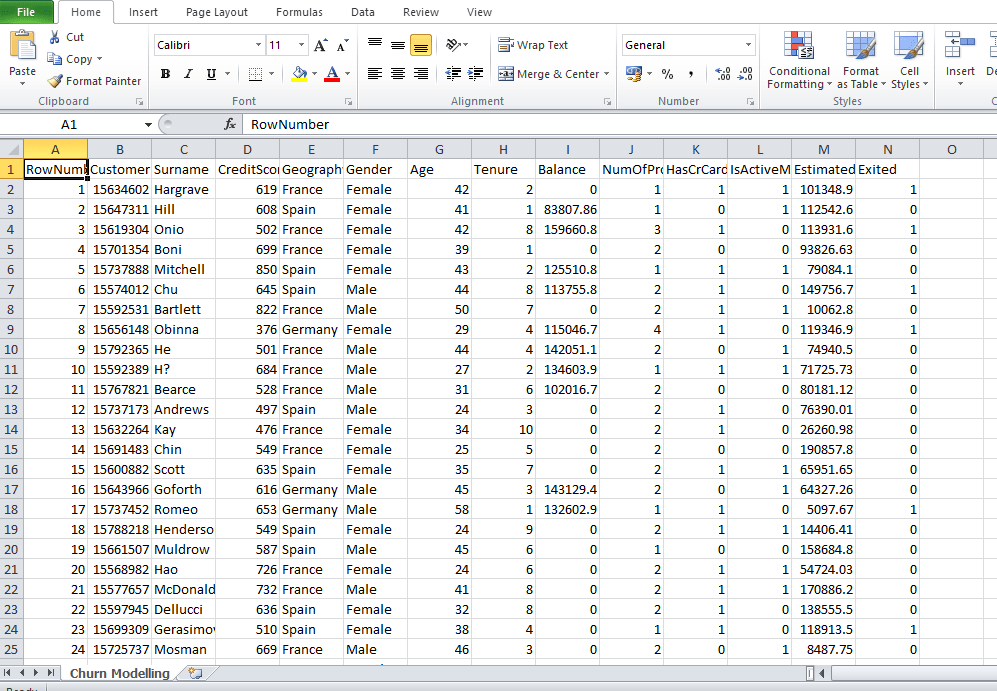Click formula bar showing RowNumber
This screenshot has width=997, height=691.
coord(617,125)
